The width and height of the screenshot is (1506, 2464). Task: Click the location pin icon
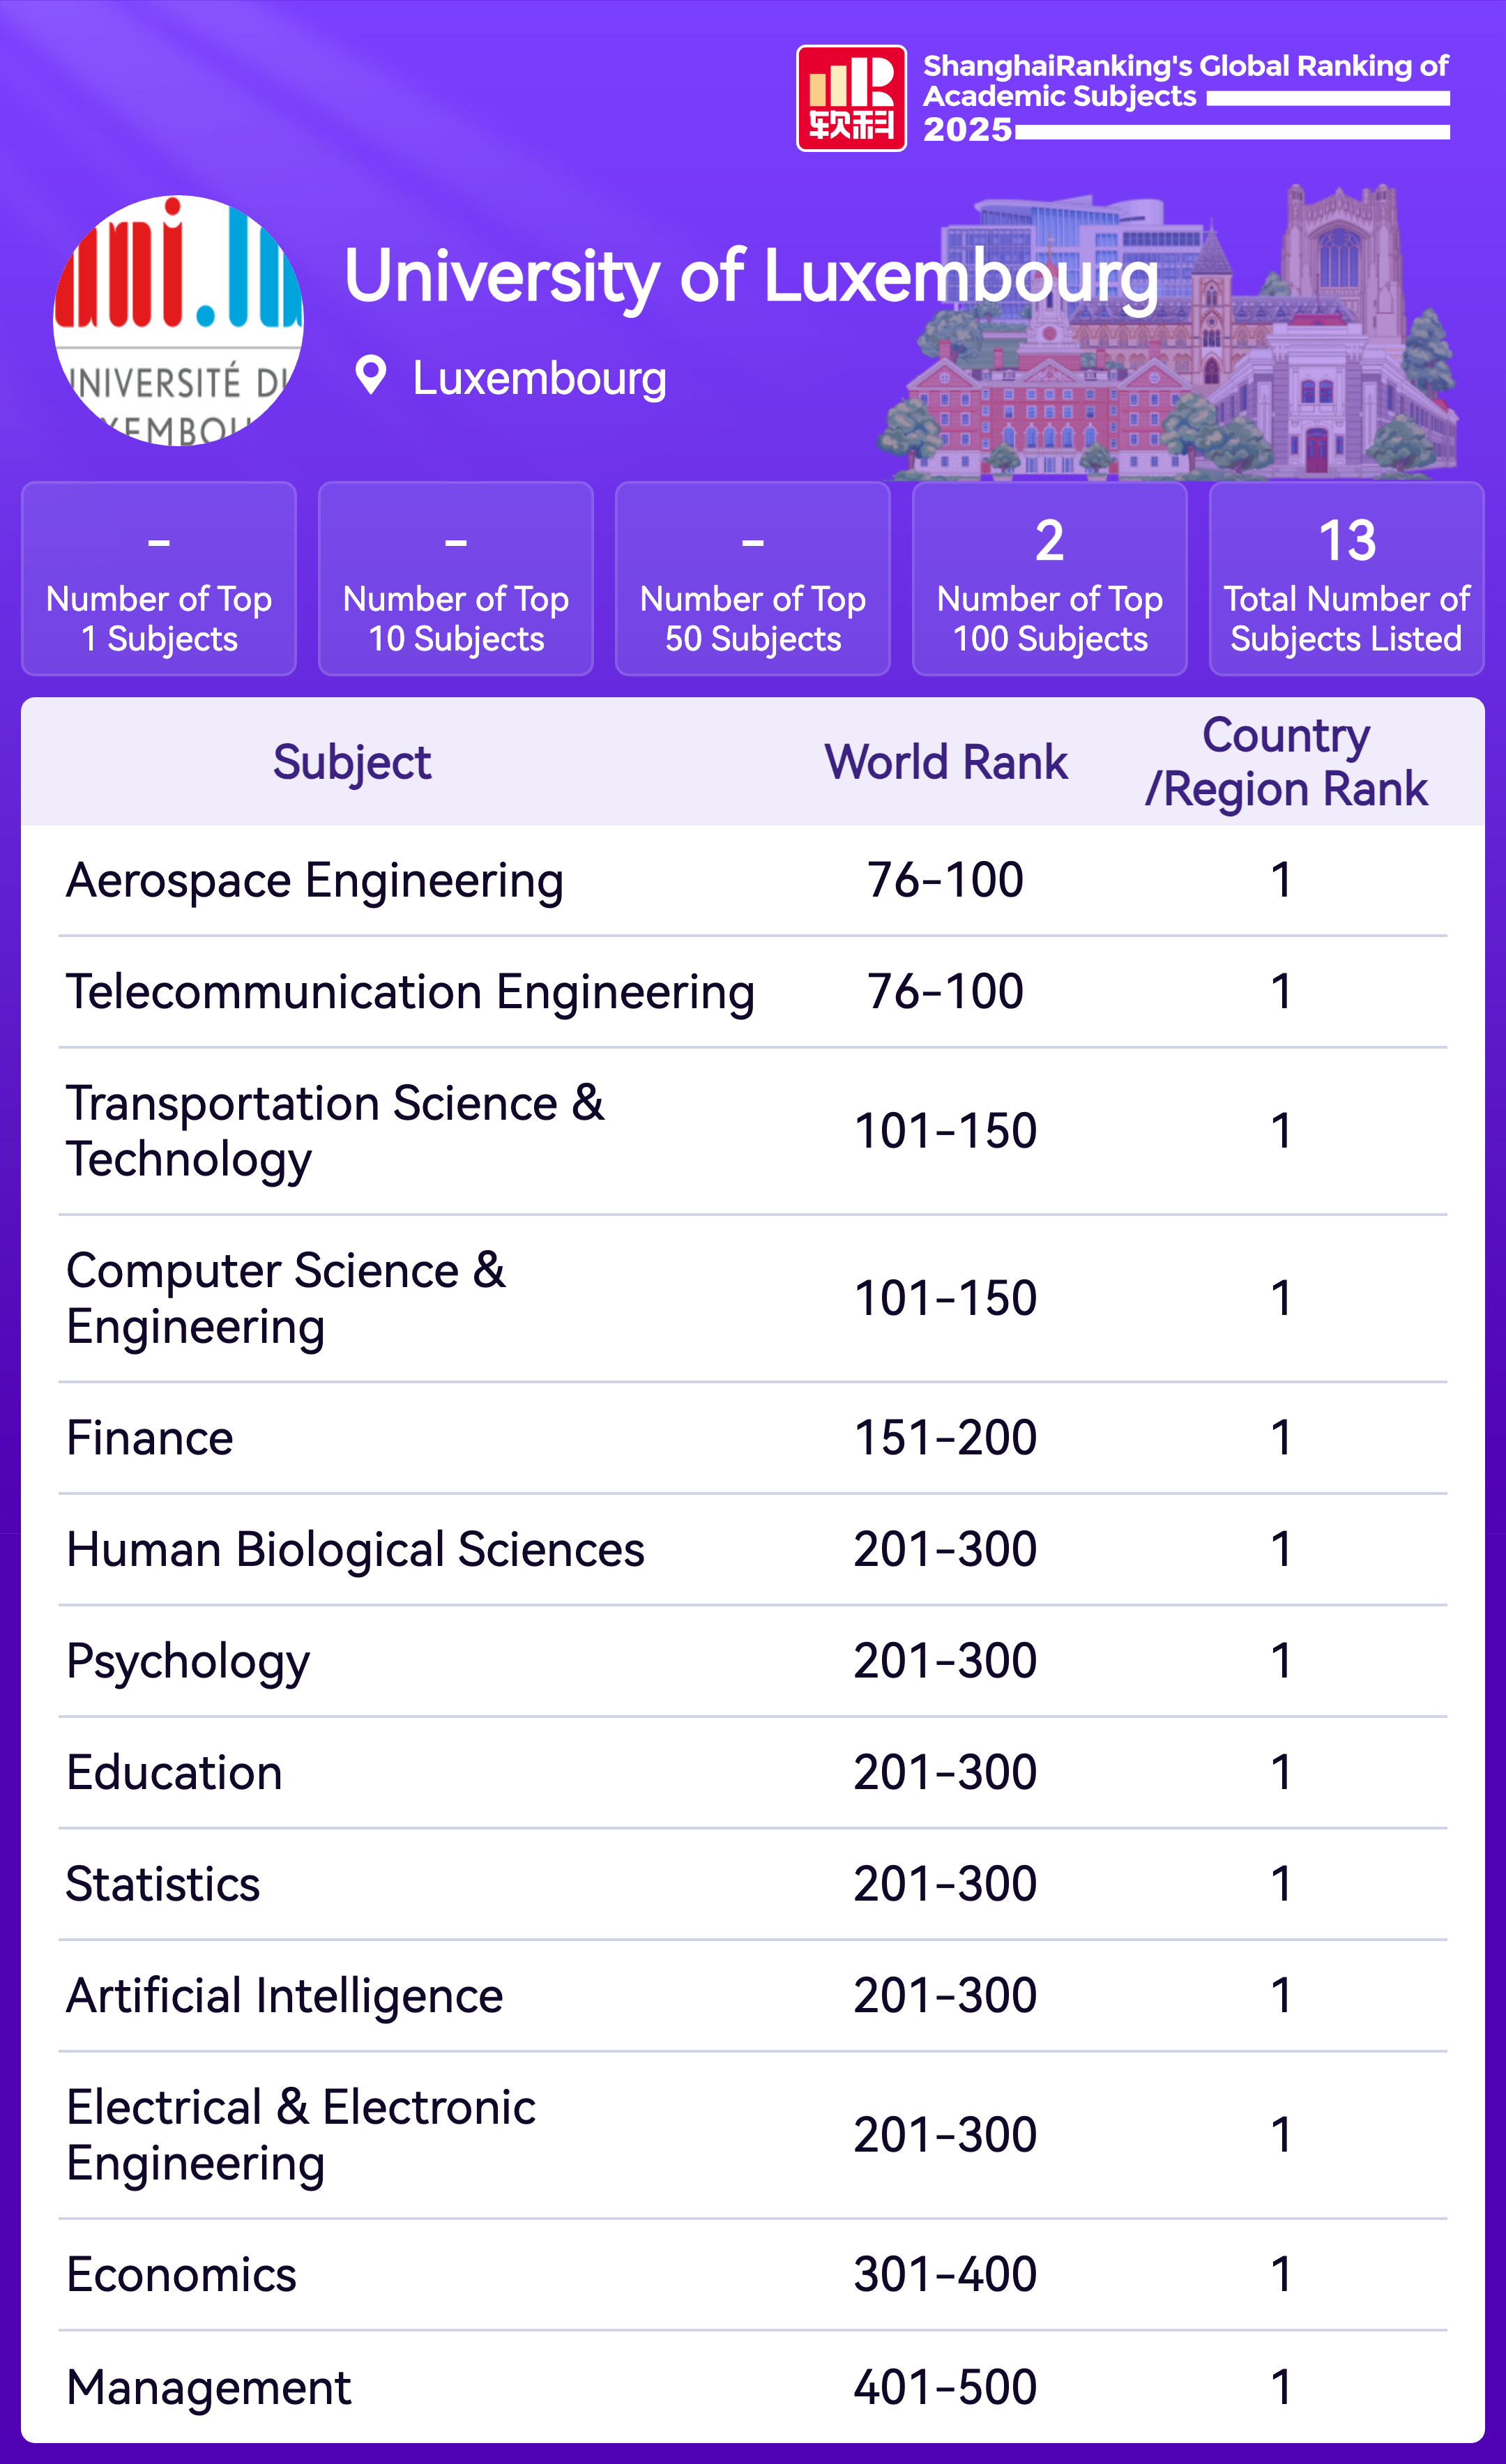pos(371,376)
